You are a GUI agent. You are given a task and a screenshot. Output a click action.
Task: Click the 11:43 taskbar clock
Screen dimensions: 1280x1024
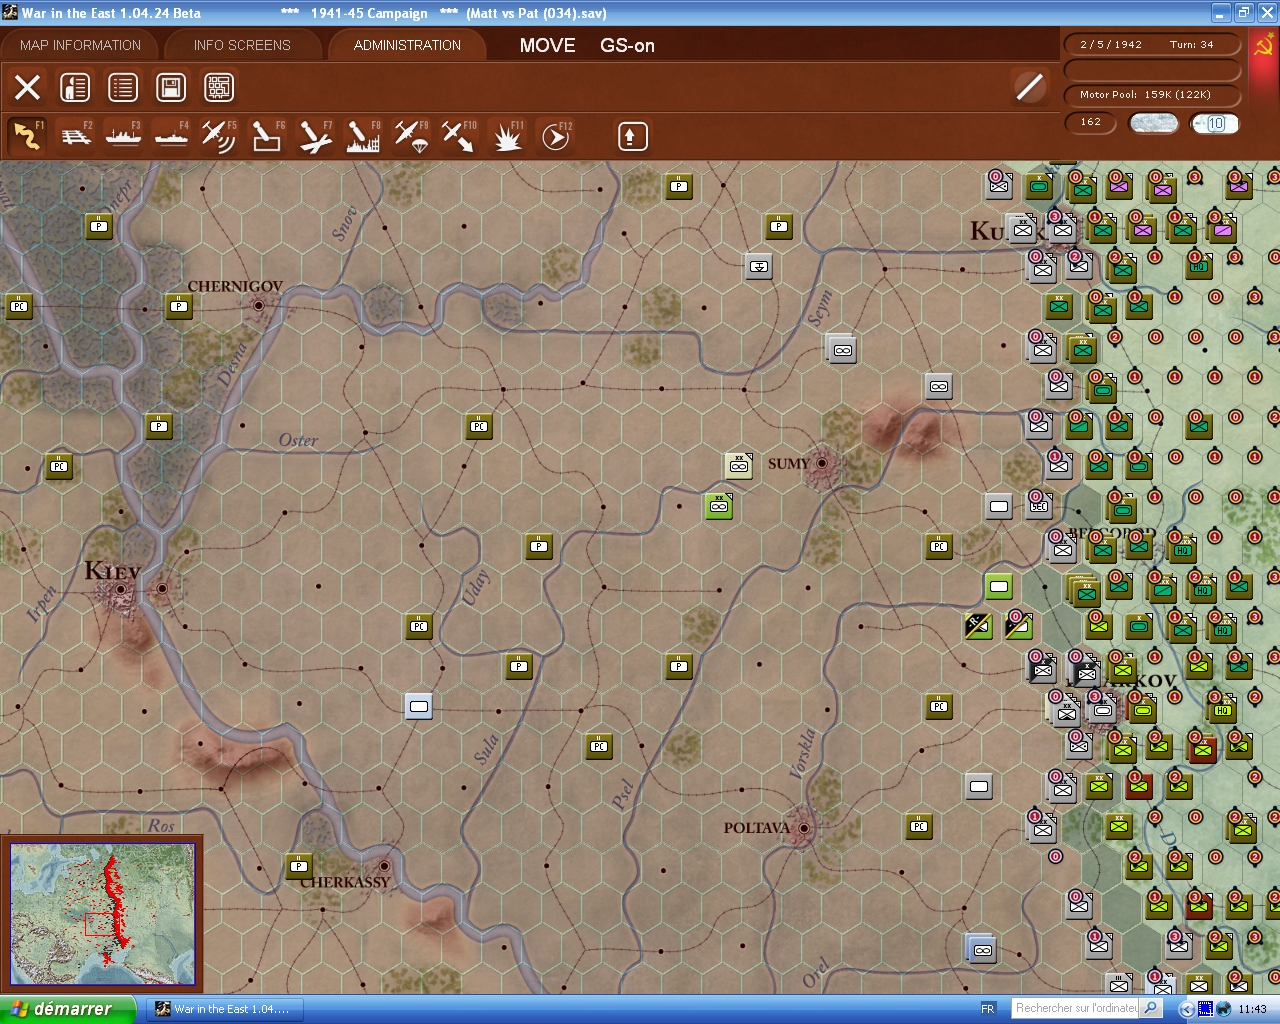[1252, 1009]
